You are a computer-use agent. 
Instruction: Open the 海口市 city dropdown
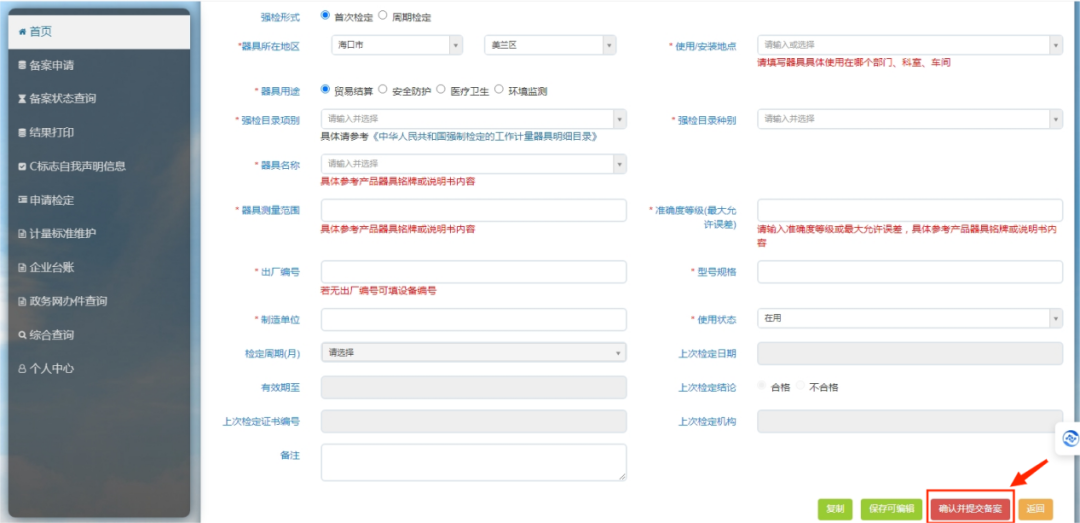coord(397,45)
